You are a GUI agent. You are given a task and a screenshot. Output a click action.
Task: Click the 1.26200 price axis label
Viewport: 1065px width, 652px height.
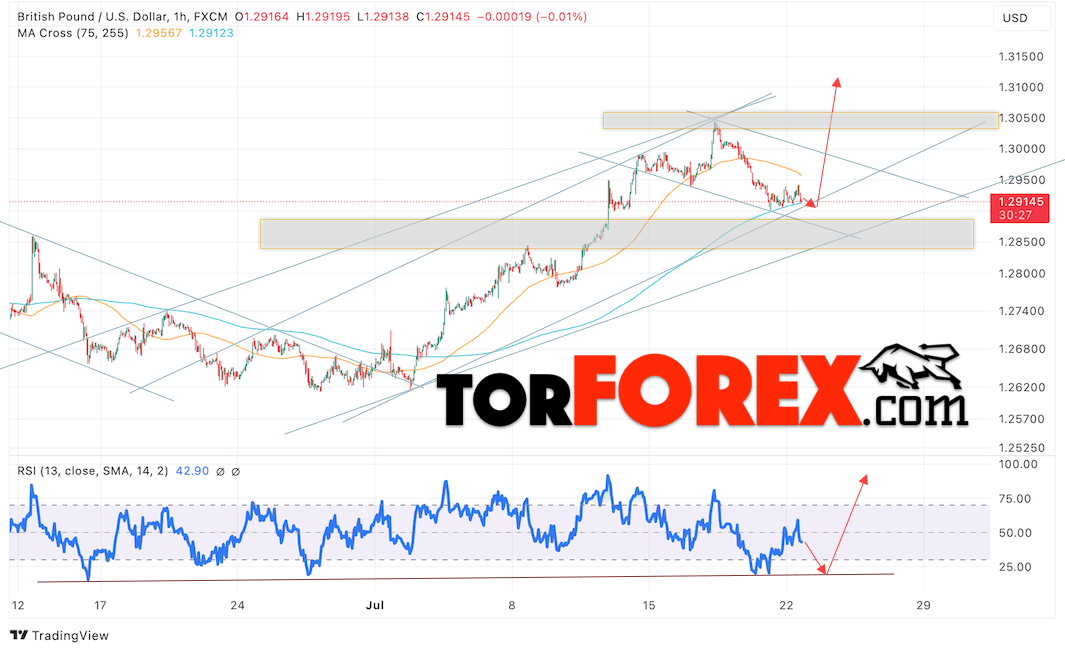(x=1021, y=387)
